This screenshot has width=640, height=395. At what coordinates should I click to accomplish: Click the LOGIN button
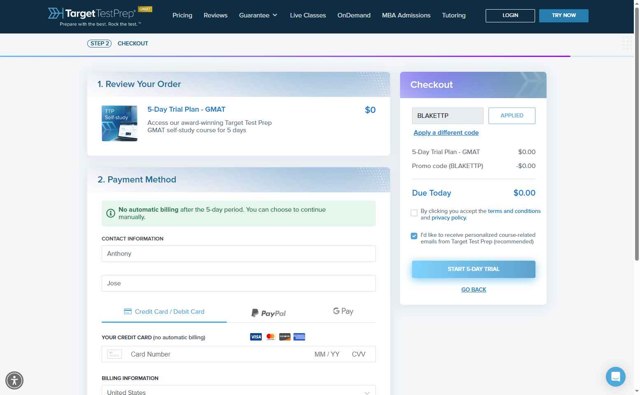click(x=510, y=16)
